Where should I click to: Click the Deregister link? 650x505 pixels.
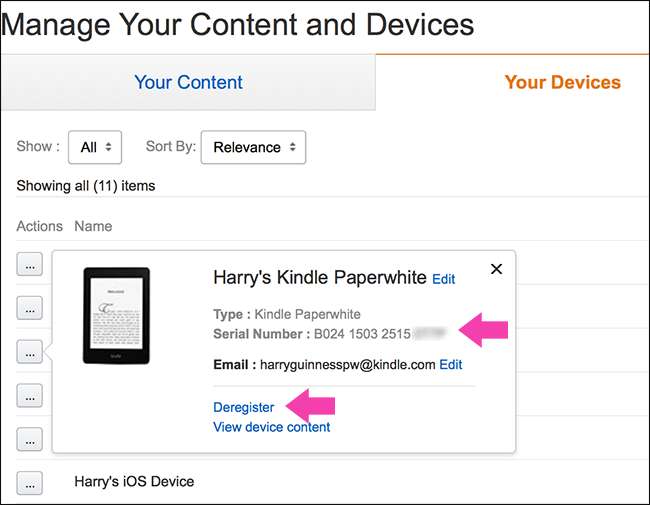[x=243, y=407]
